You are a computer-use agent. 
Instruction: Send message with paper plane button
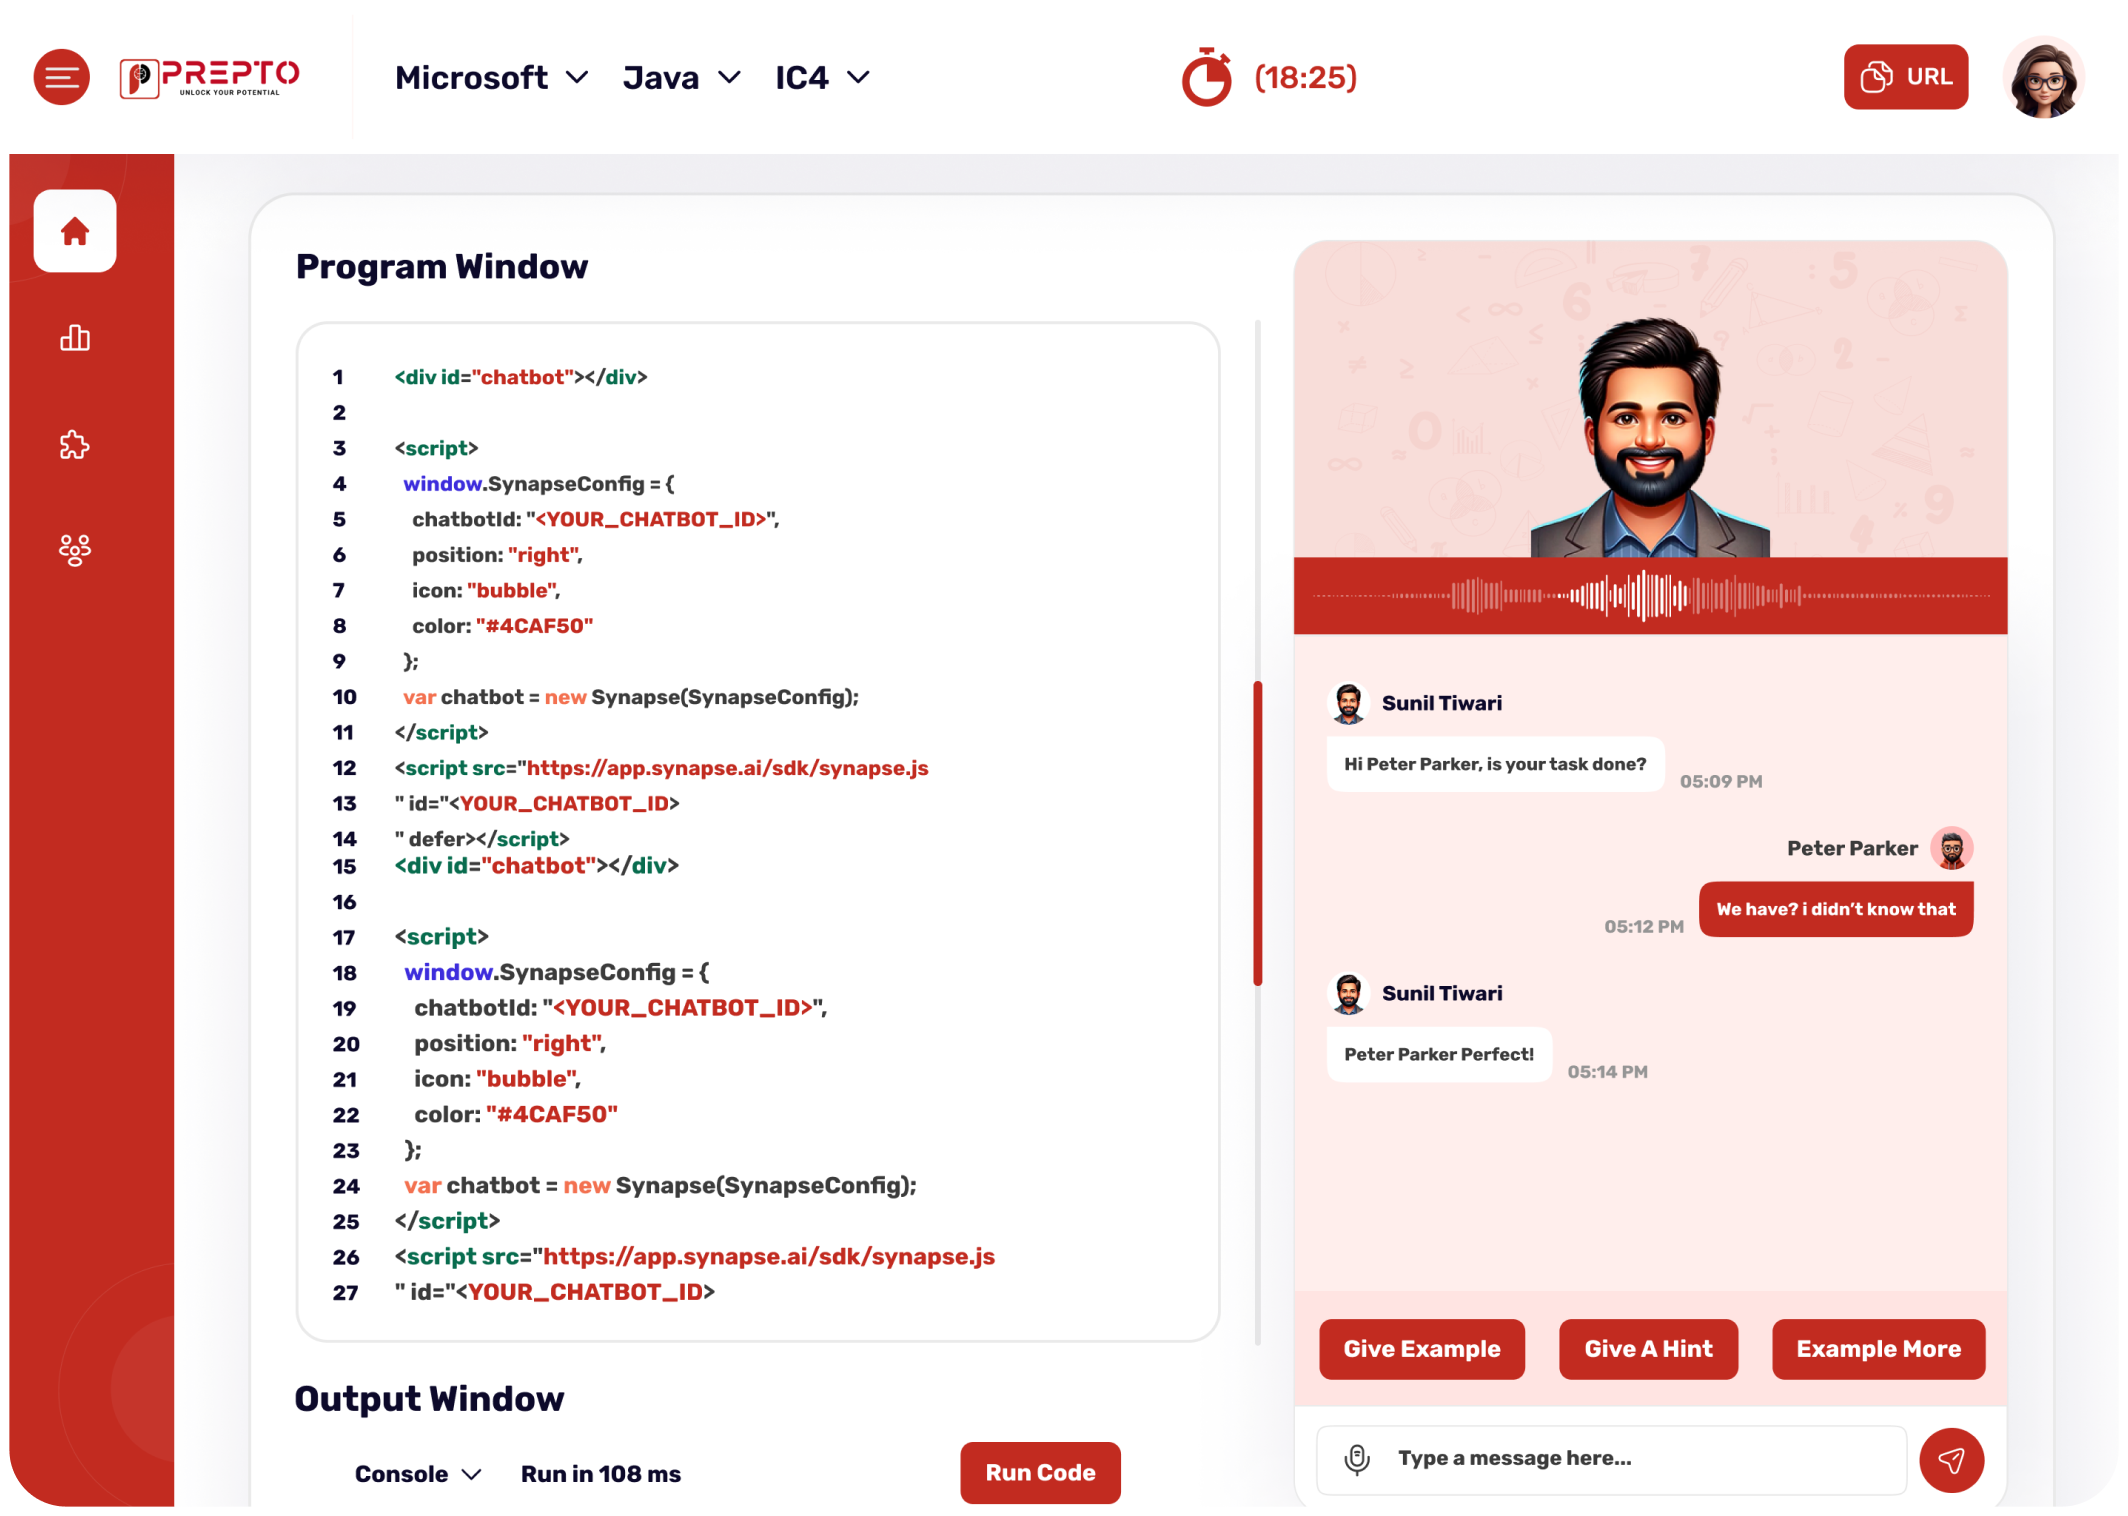click(1951, 1460)
